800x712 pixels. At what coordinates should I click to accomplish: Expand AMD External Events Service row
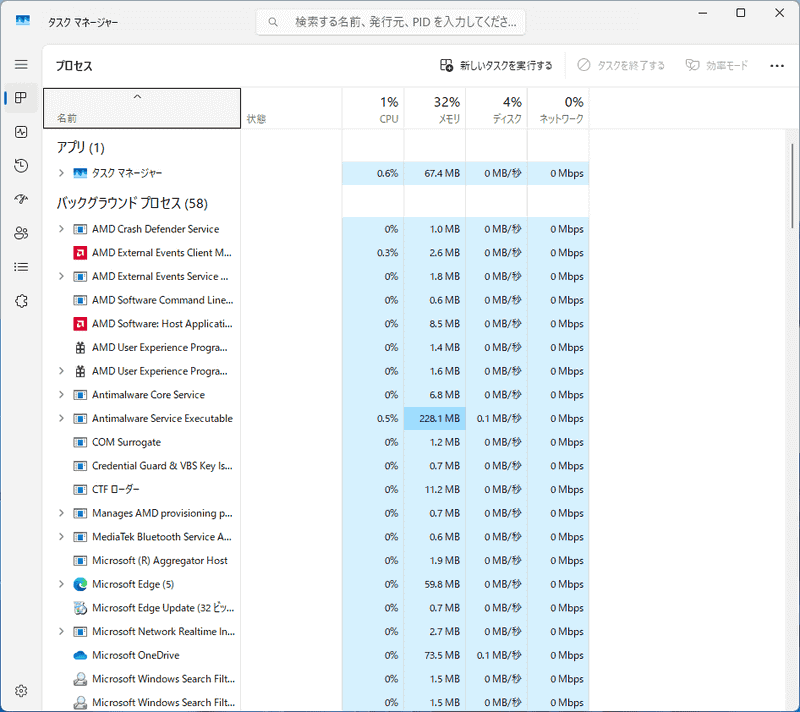point(61,276)
